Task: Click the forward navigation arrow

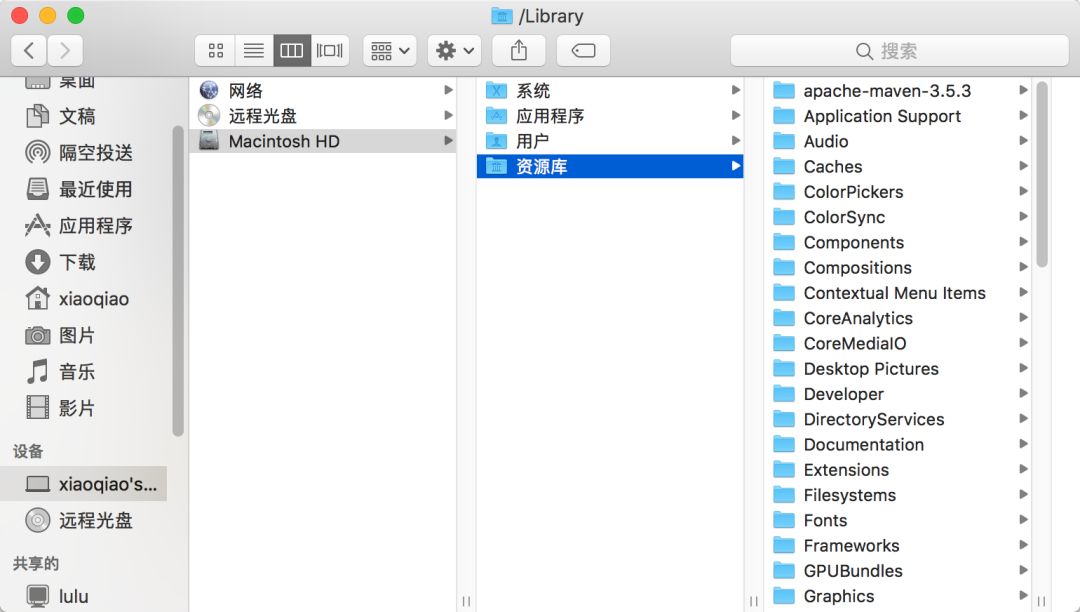Action: click(65, 50)
